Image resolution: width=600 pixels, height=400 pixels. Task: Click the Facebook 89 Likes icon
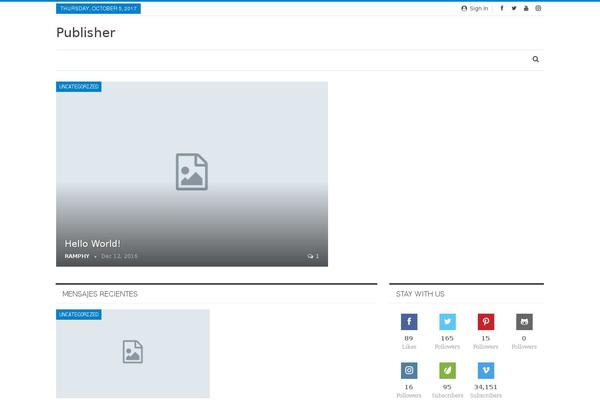click(409, 322)
